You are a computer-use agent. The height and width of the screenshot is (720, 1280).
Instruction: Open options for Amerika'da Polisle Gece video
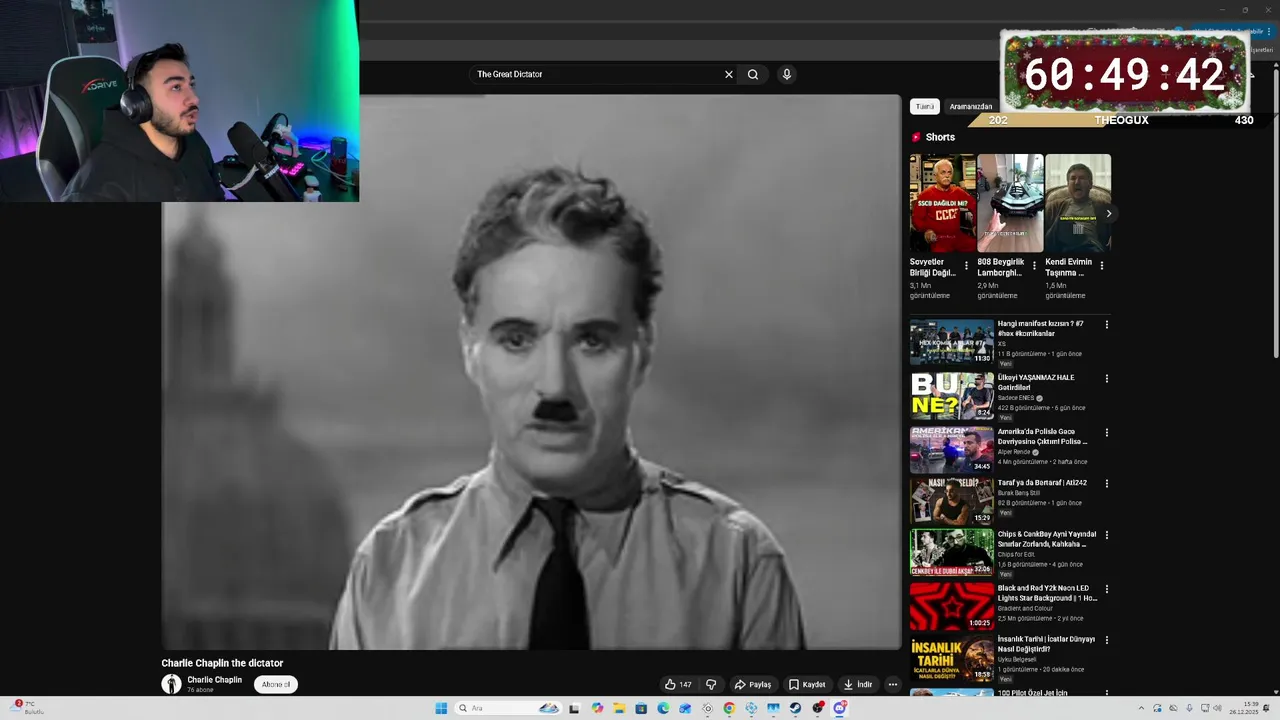coord(1106,433)
